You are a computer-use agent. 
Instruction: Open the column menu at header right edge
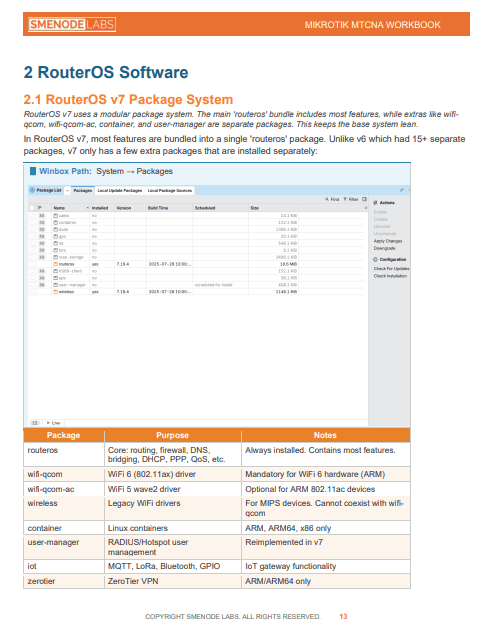[x=365, y=208]
